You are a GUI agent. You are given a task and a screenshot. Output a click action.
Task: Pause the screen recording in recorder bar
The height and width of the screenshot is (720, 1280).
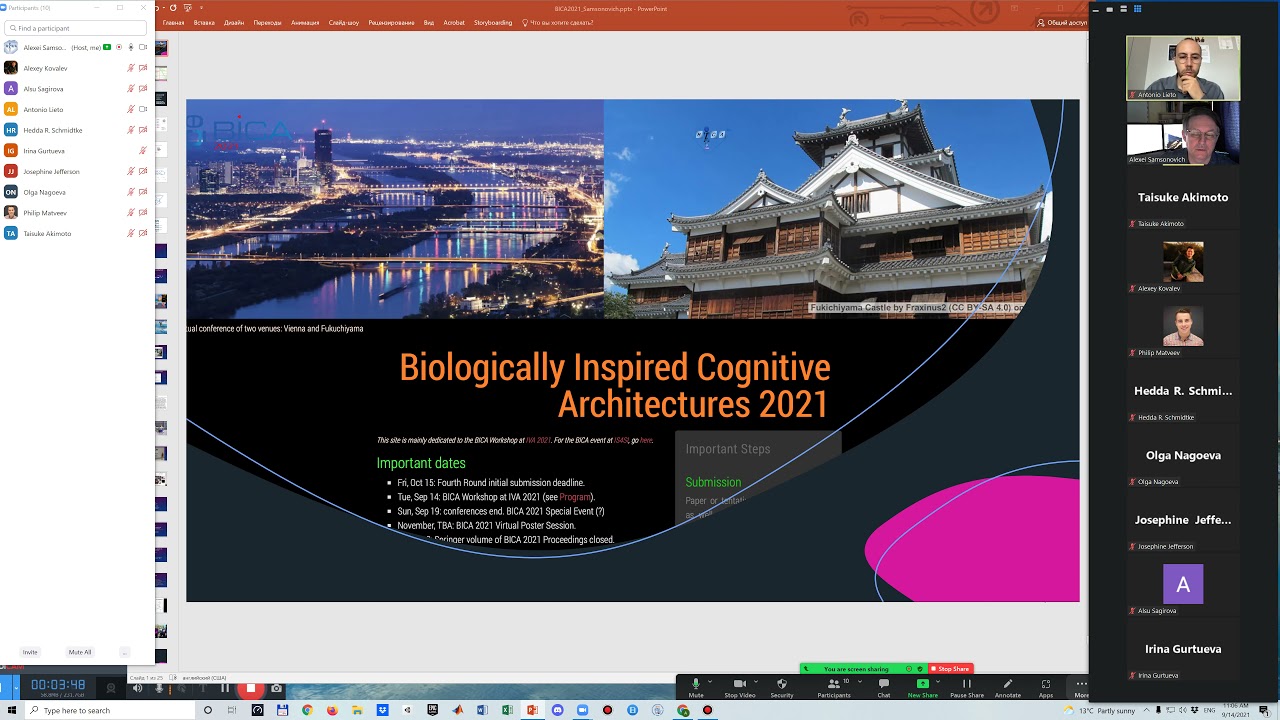point(225,688)
